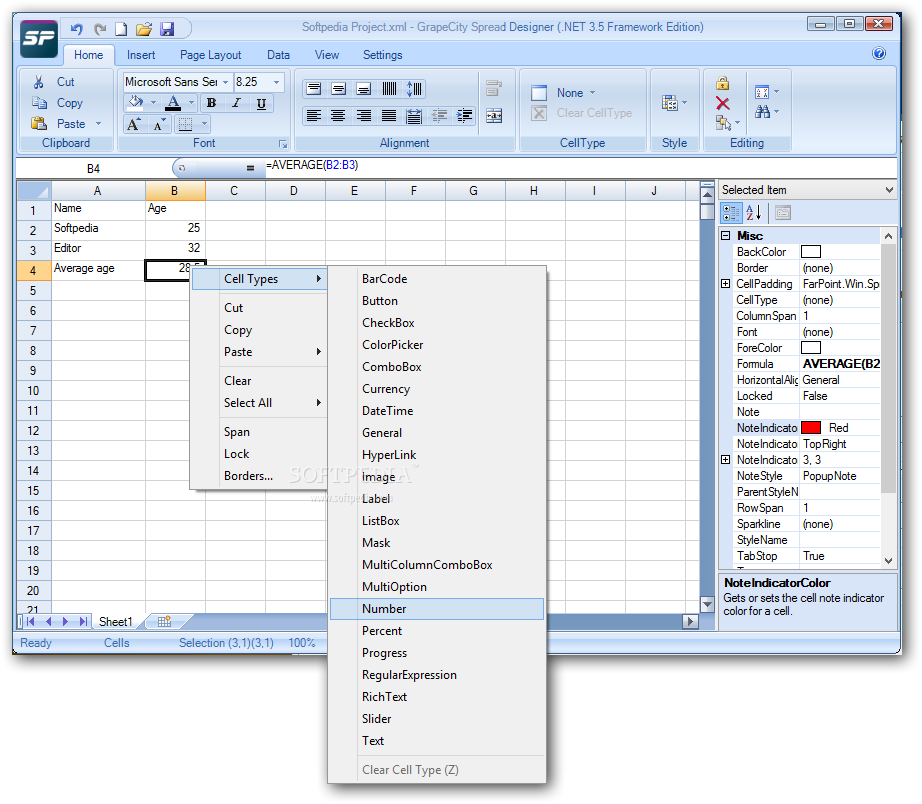Image resolution: width=922 pixels, height=804 pixels.
Task: Click the ForeColor swatch in properties
Action: (x=811, y=348)
